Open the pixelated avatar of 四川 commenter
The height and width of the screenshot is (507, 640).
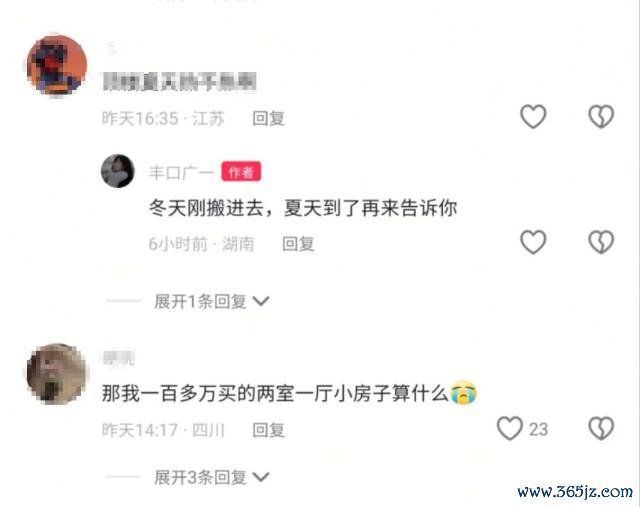[x=57, y=374]
